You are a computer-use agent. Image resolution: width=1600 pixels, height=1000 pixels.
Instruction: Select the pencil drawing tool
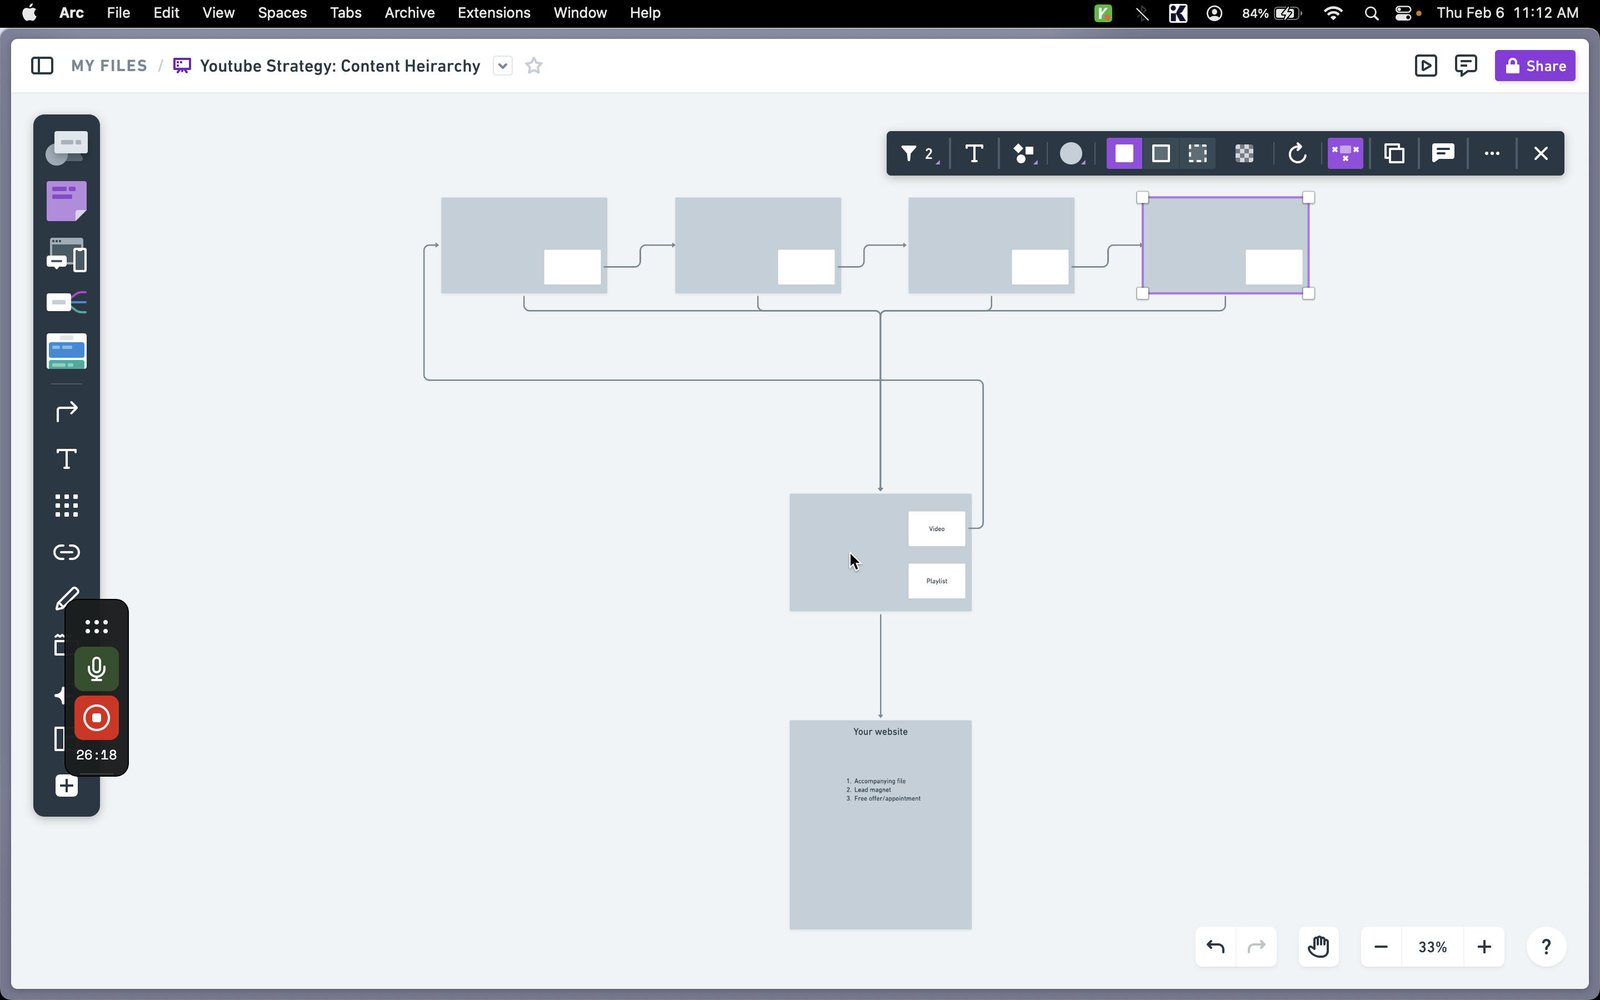[66, 599]
